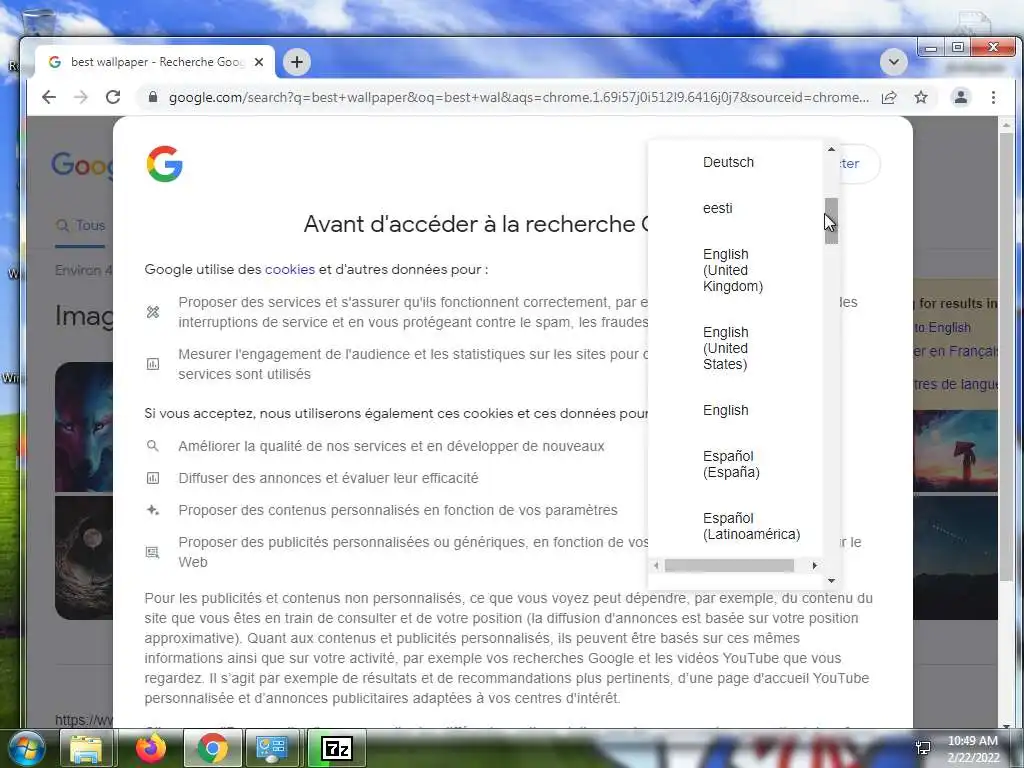This screenshot has width=1024, height=768.
Task: Open the control panel taskbar icon
Action: click(x=272, y=748)
